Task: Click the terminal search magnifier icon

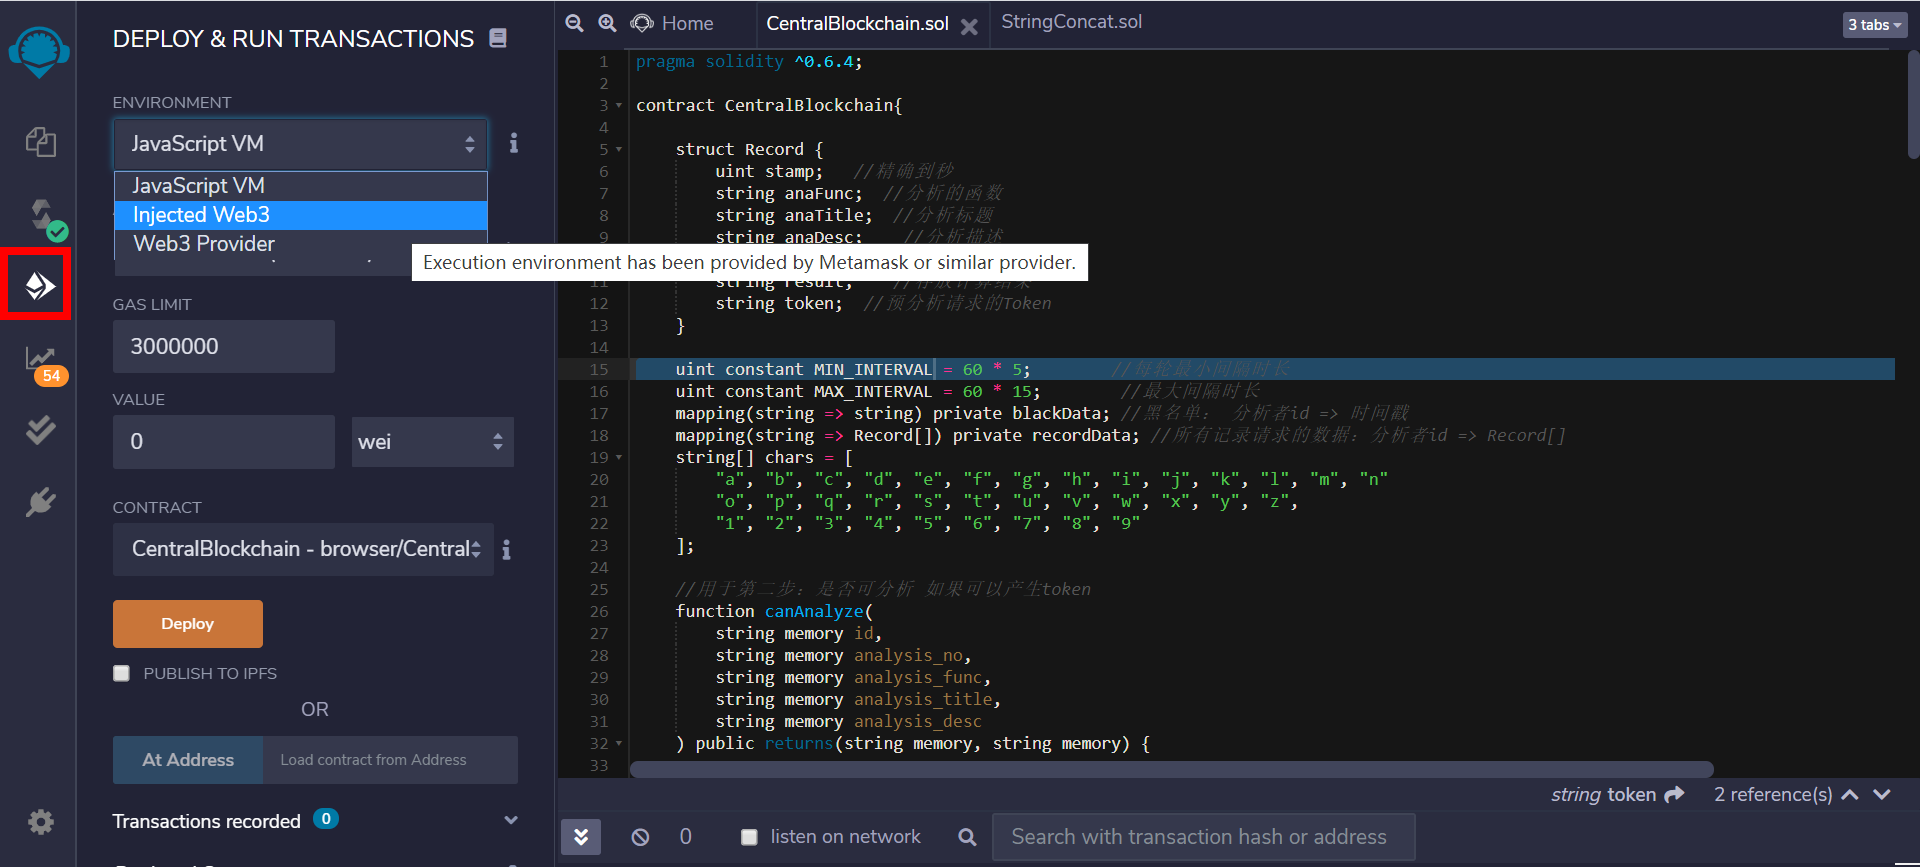Action: pos(967,837)
